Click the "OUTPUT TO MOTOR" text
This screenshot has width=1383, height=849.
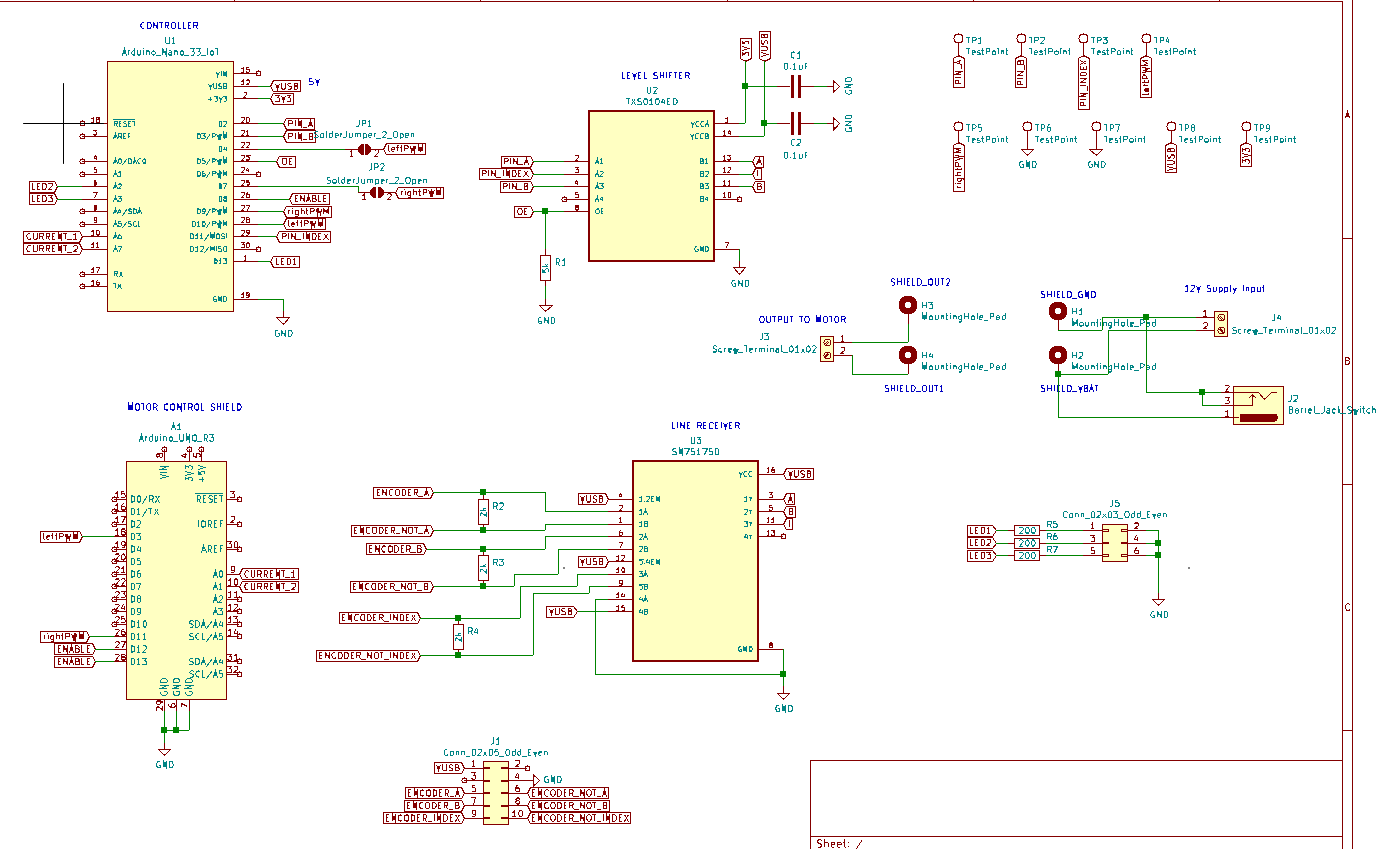[x=802, y=320]
